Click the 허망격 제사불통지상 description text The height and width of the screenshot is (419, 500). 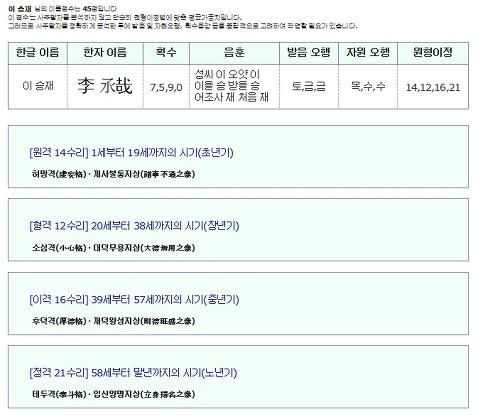(113, 174)
